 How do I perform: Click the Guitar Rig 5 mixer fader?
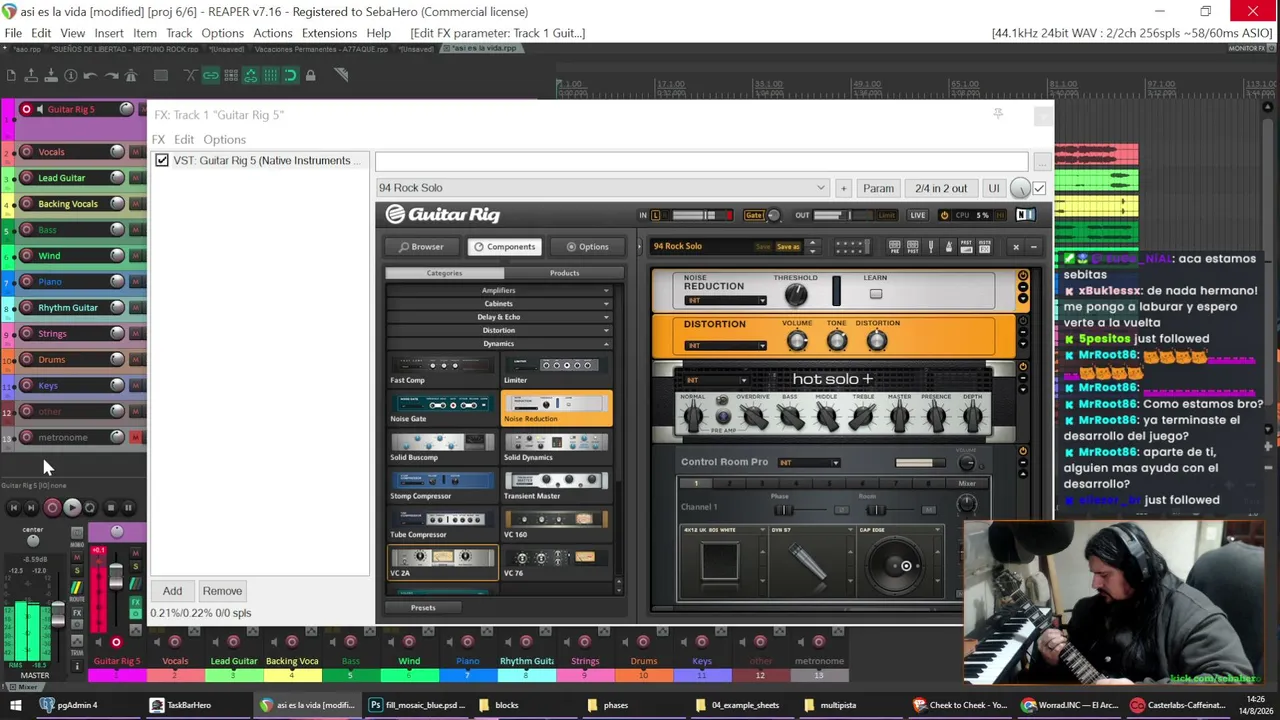116,578
